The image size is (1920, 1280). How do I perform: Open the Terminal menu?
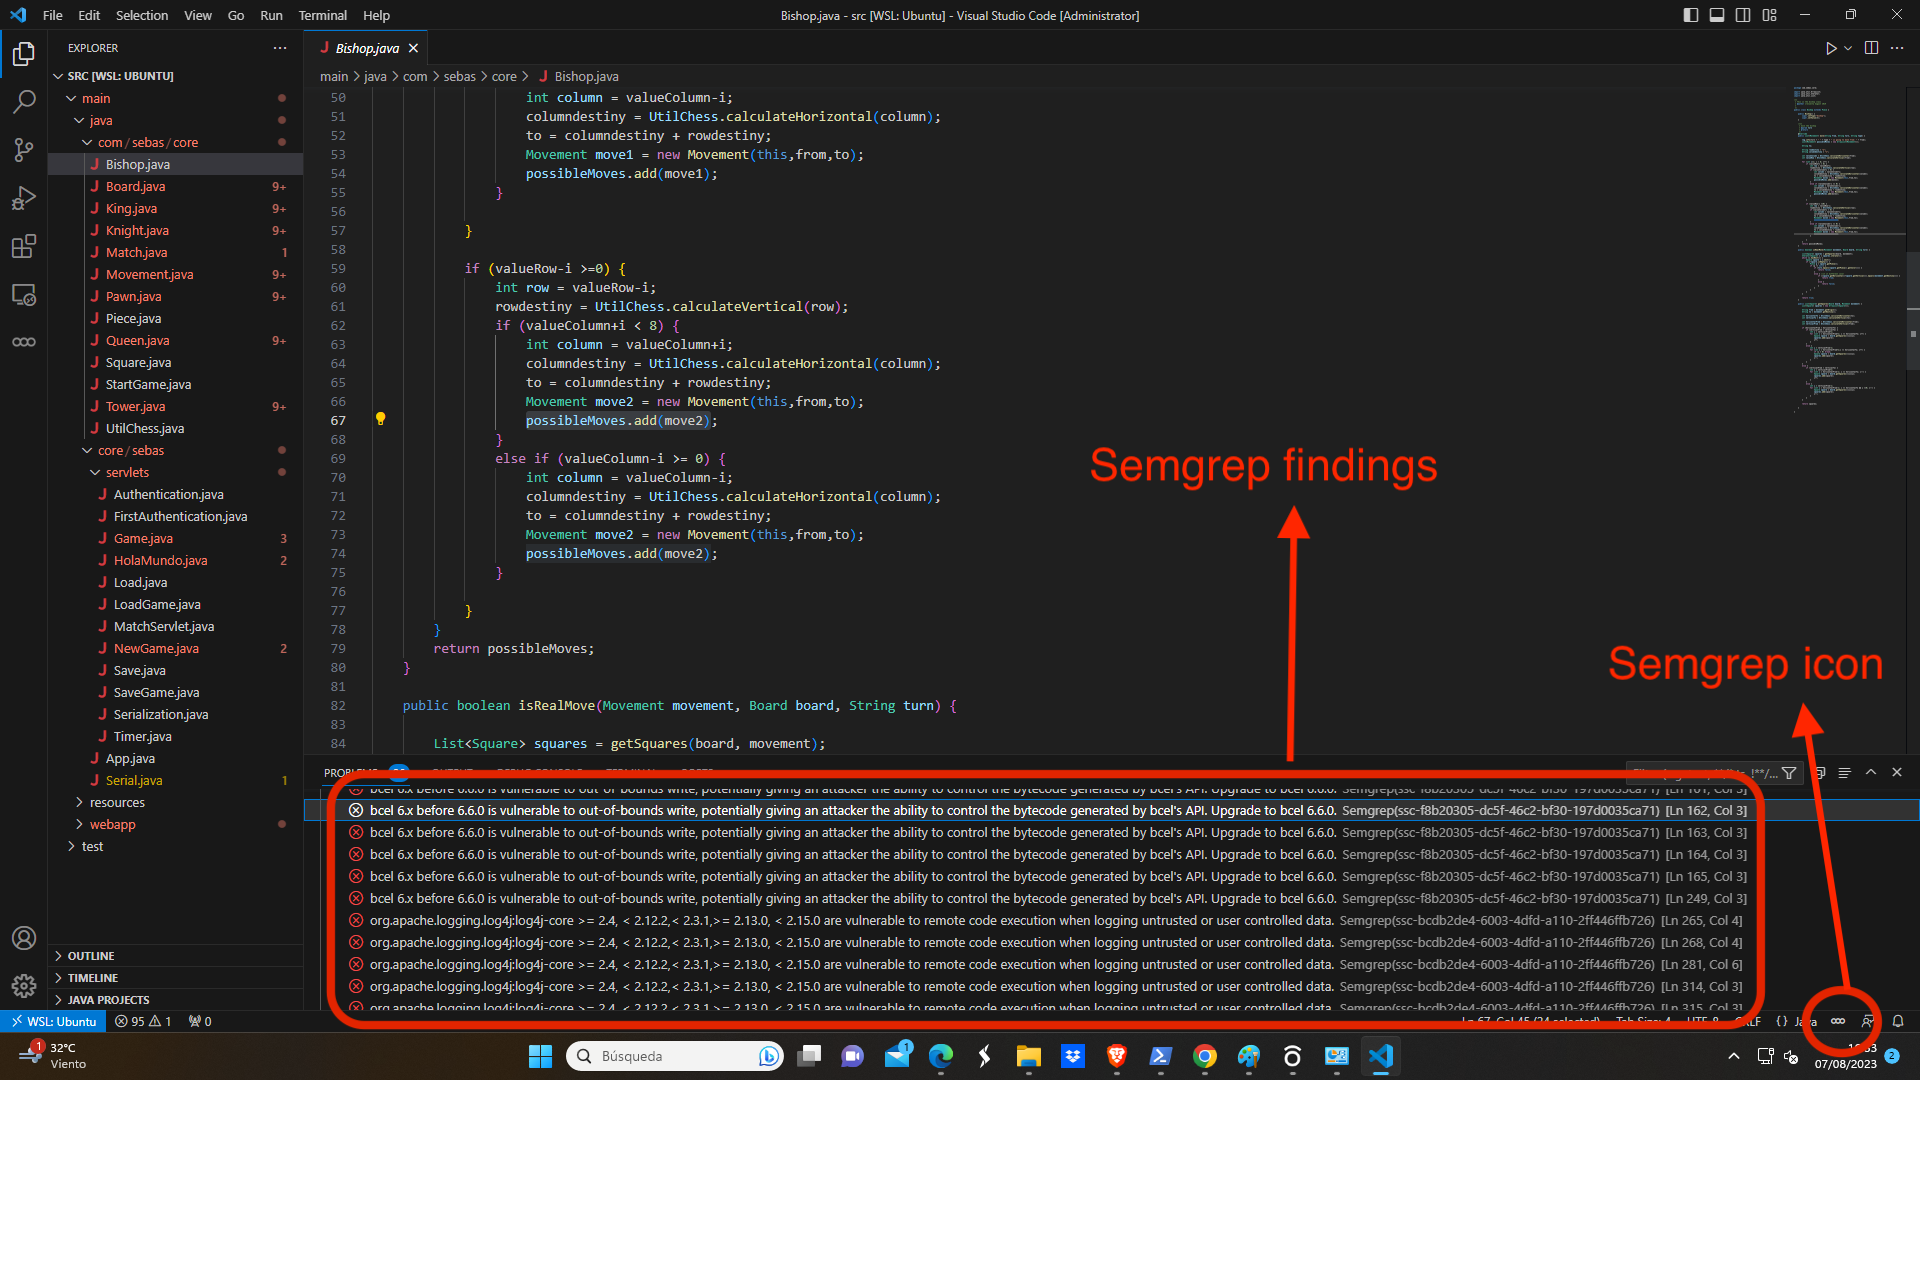(322, 15)
